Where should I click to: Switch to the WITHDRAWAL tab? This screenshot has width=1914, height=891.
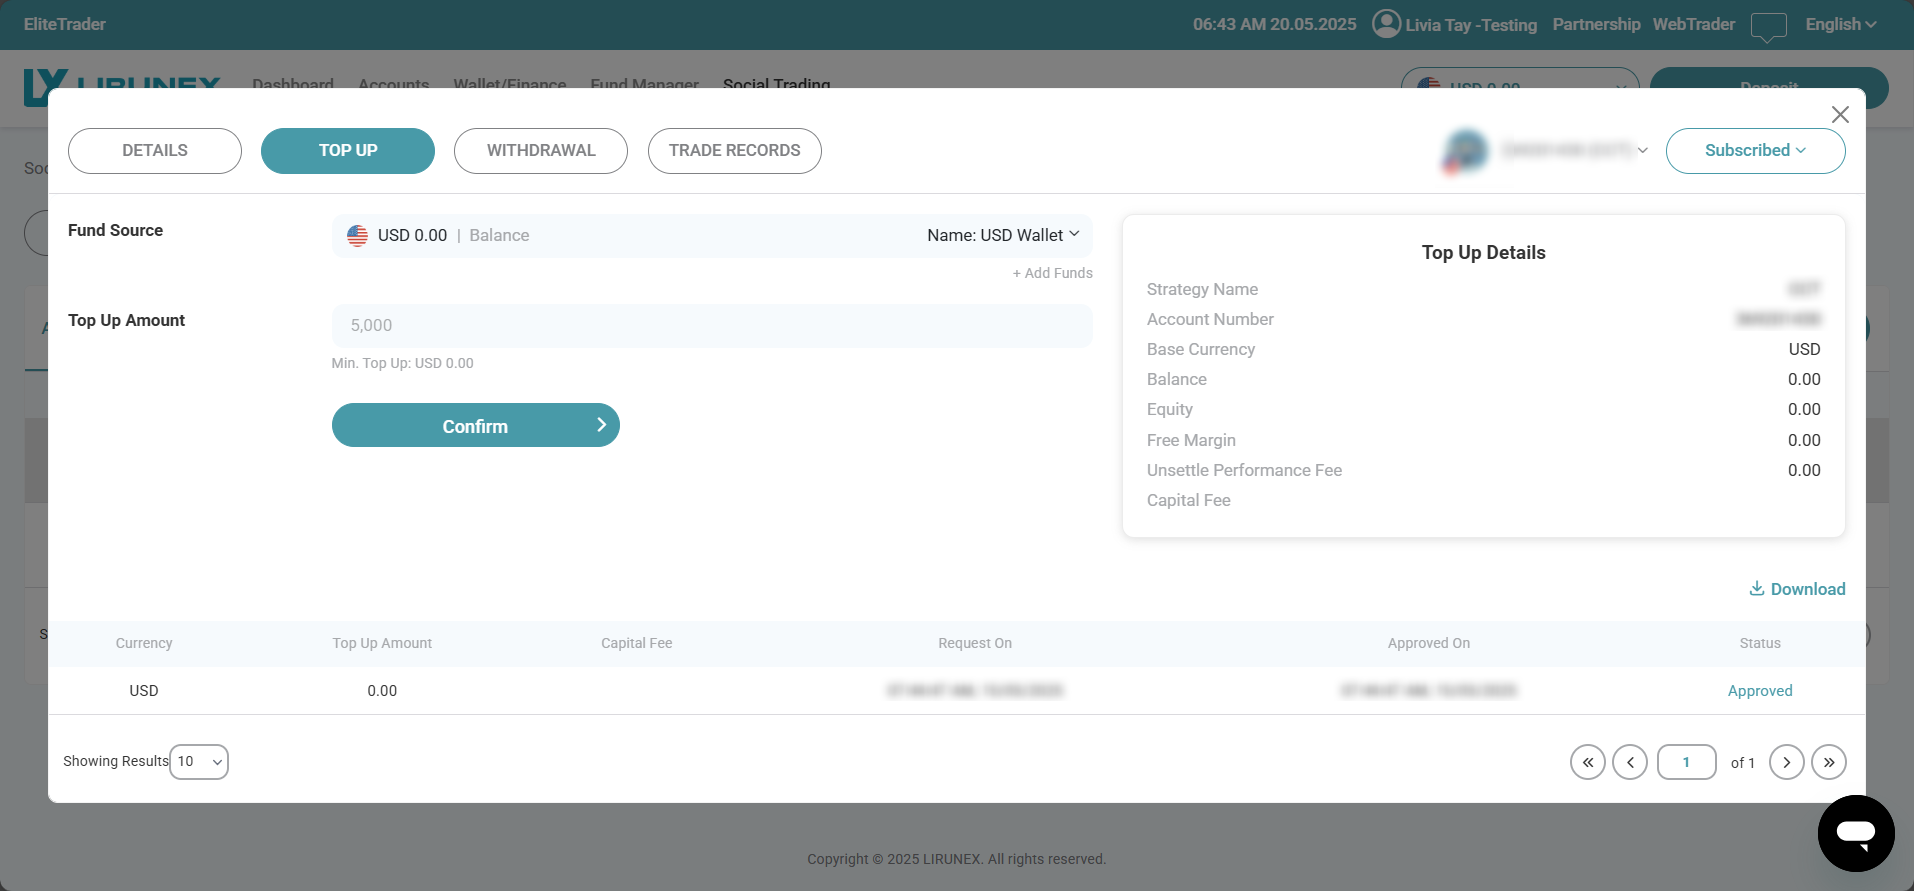tap(540, 151)
